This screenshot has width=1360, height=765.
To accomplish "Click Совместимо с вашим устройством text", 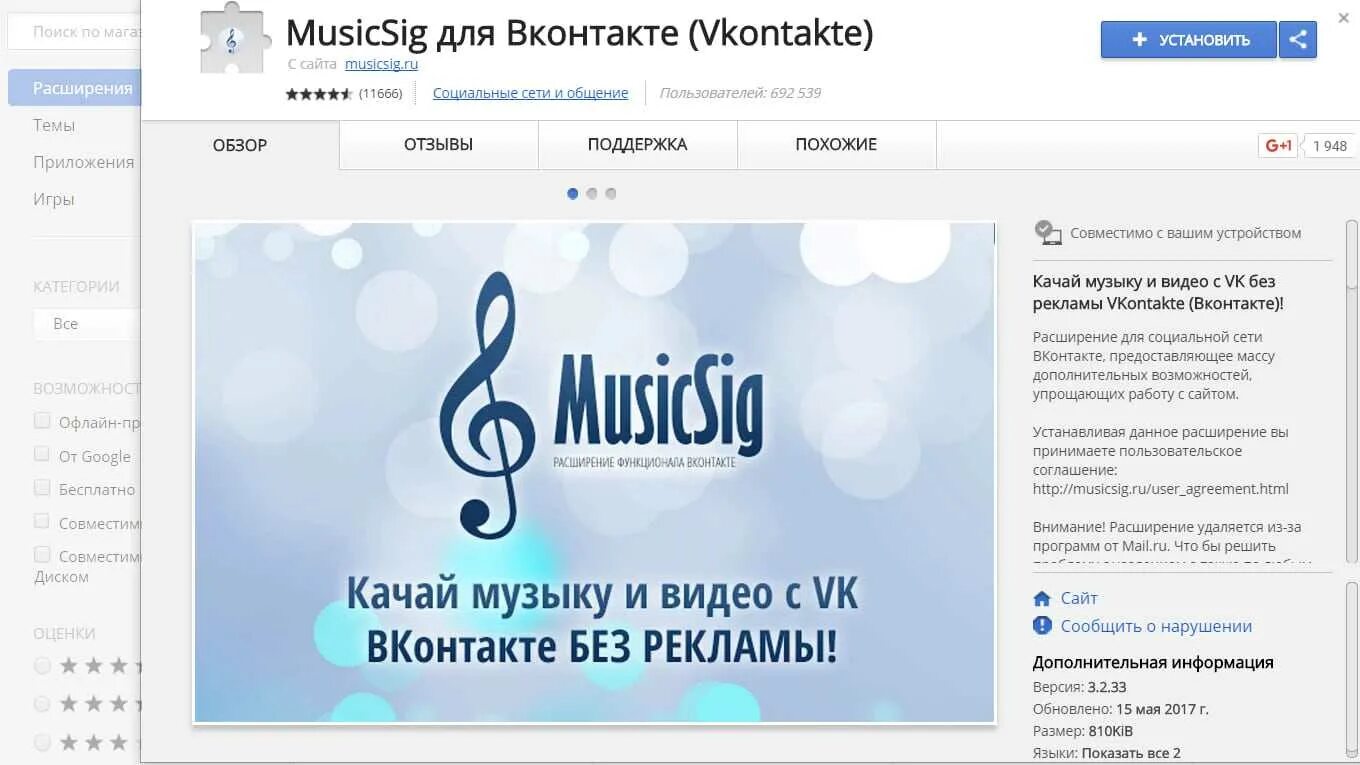I will (1186, 233).
